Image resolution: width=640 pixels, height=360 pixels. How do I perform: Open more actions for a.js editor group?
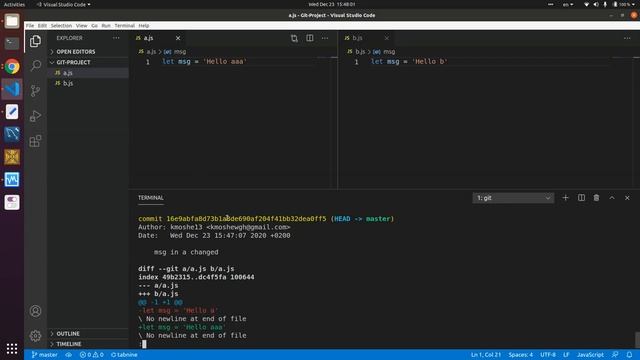tap(325, 38)
